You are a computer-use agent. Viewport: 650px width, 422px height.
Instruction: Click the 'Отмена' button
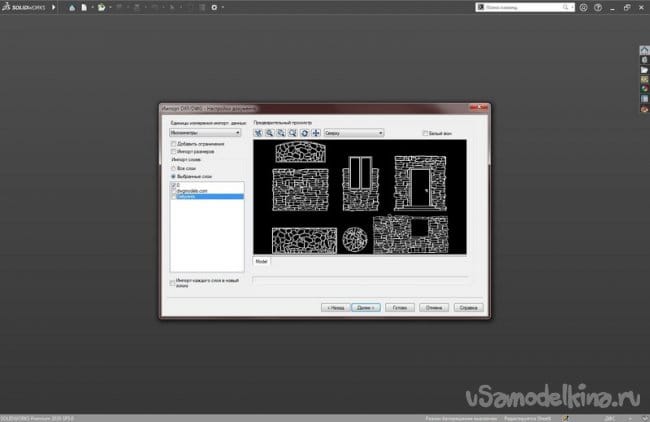pos(432,308)
